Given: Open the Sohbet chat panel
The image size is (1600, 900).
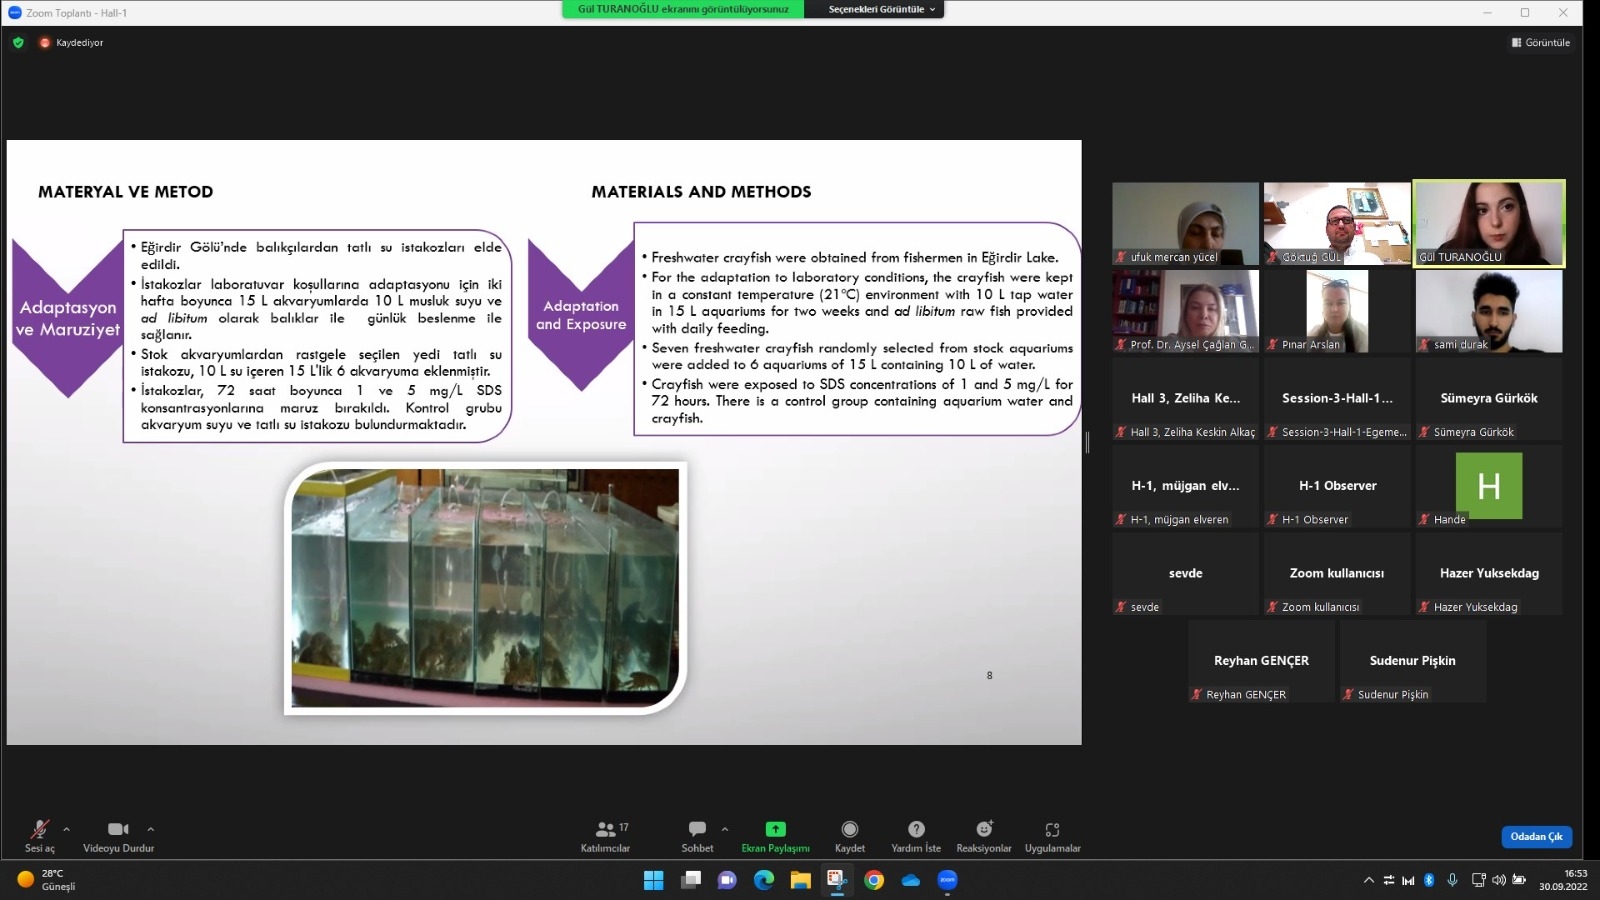Looking at the screenshot, I should (697, 836).
